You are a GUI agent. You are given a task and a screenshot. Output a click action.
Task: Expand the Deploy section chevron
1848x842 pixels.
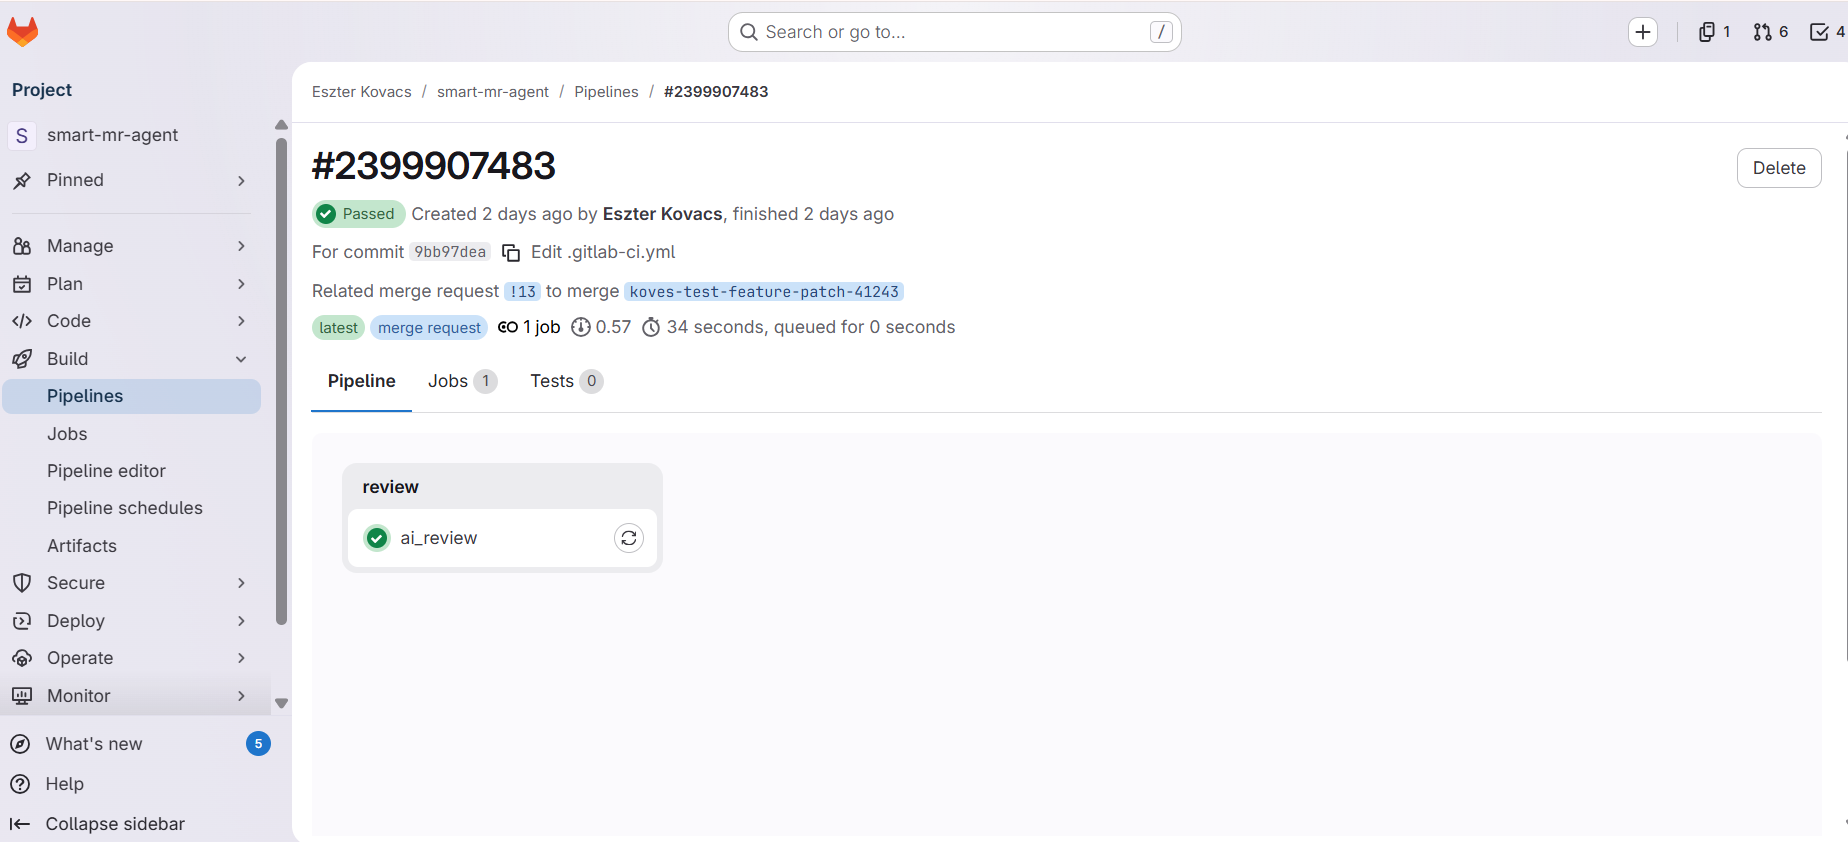click(x=241, y=621)
